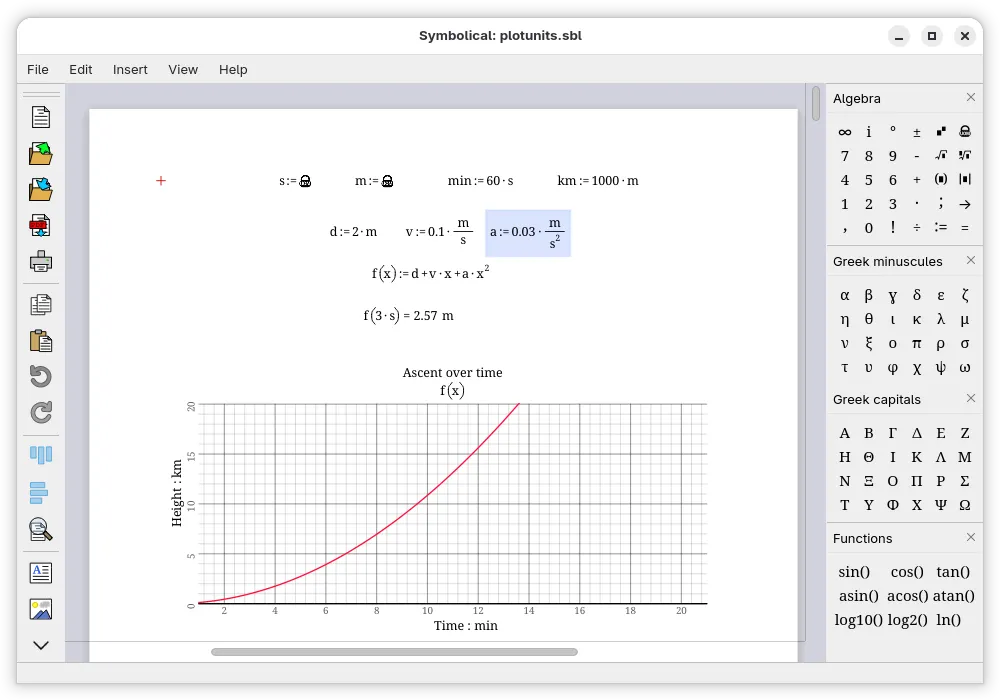The height and width of the screenshot is (700, 1000).
Task: Insert log10() function
Action: (x=858, y=620)
